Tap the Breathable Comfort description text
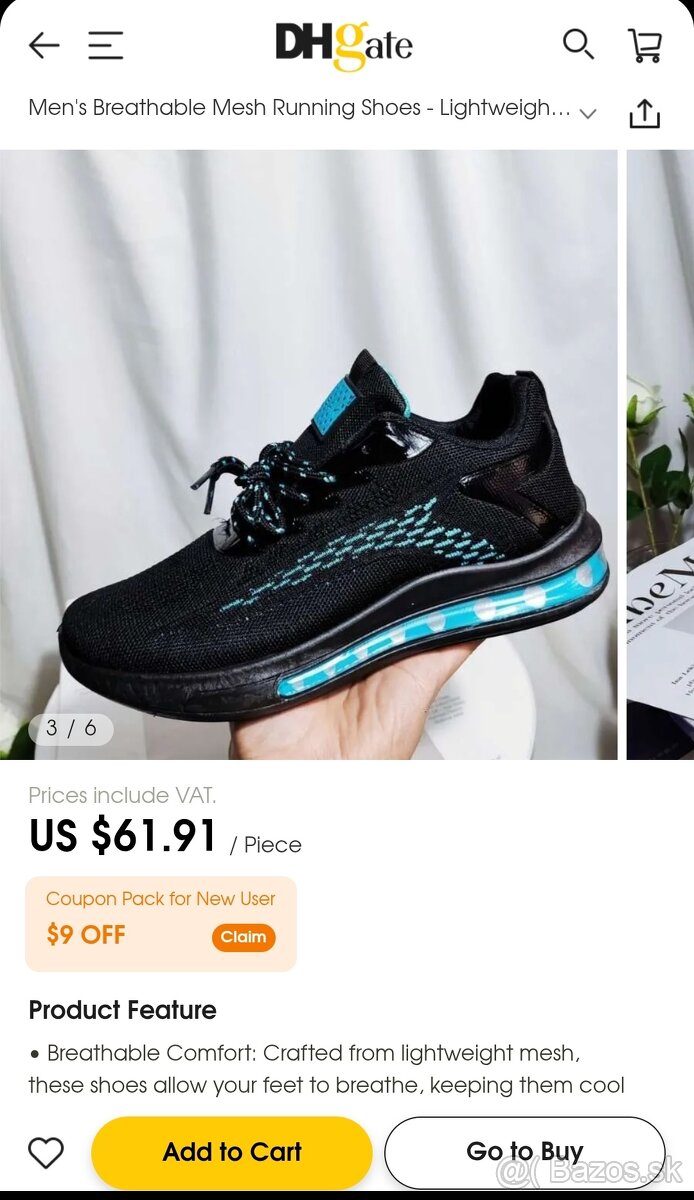Viewport: 694px width, 1200px height. point(326,1069)
